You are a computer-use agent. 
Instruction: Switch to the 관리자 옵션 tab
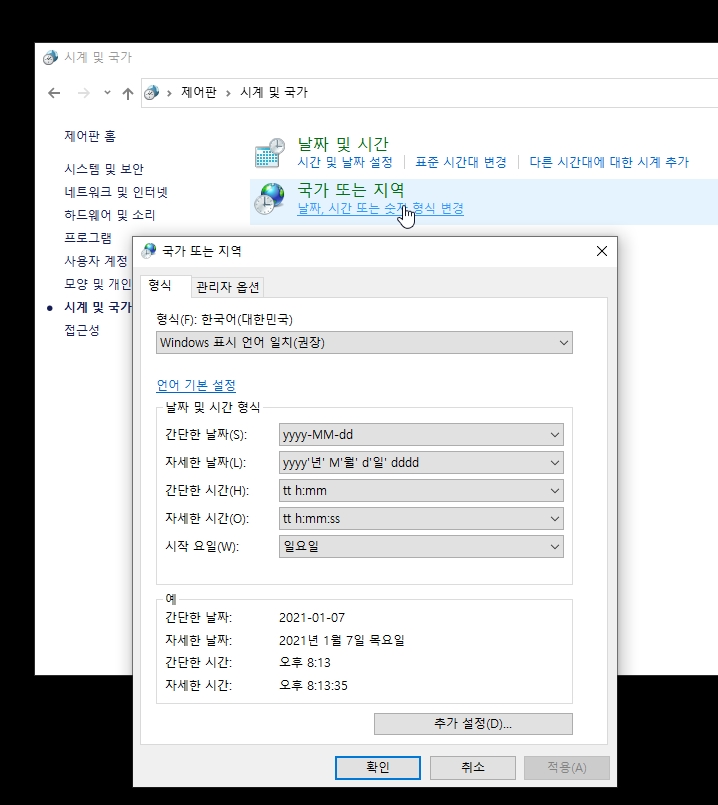click(228, 287)
